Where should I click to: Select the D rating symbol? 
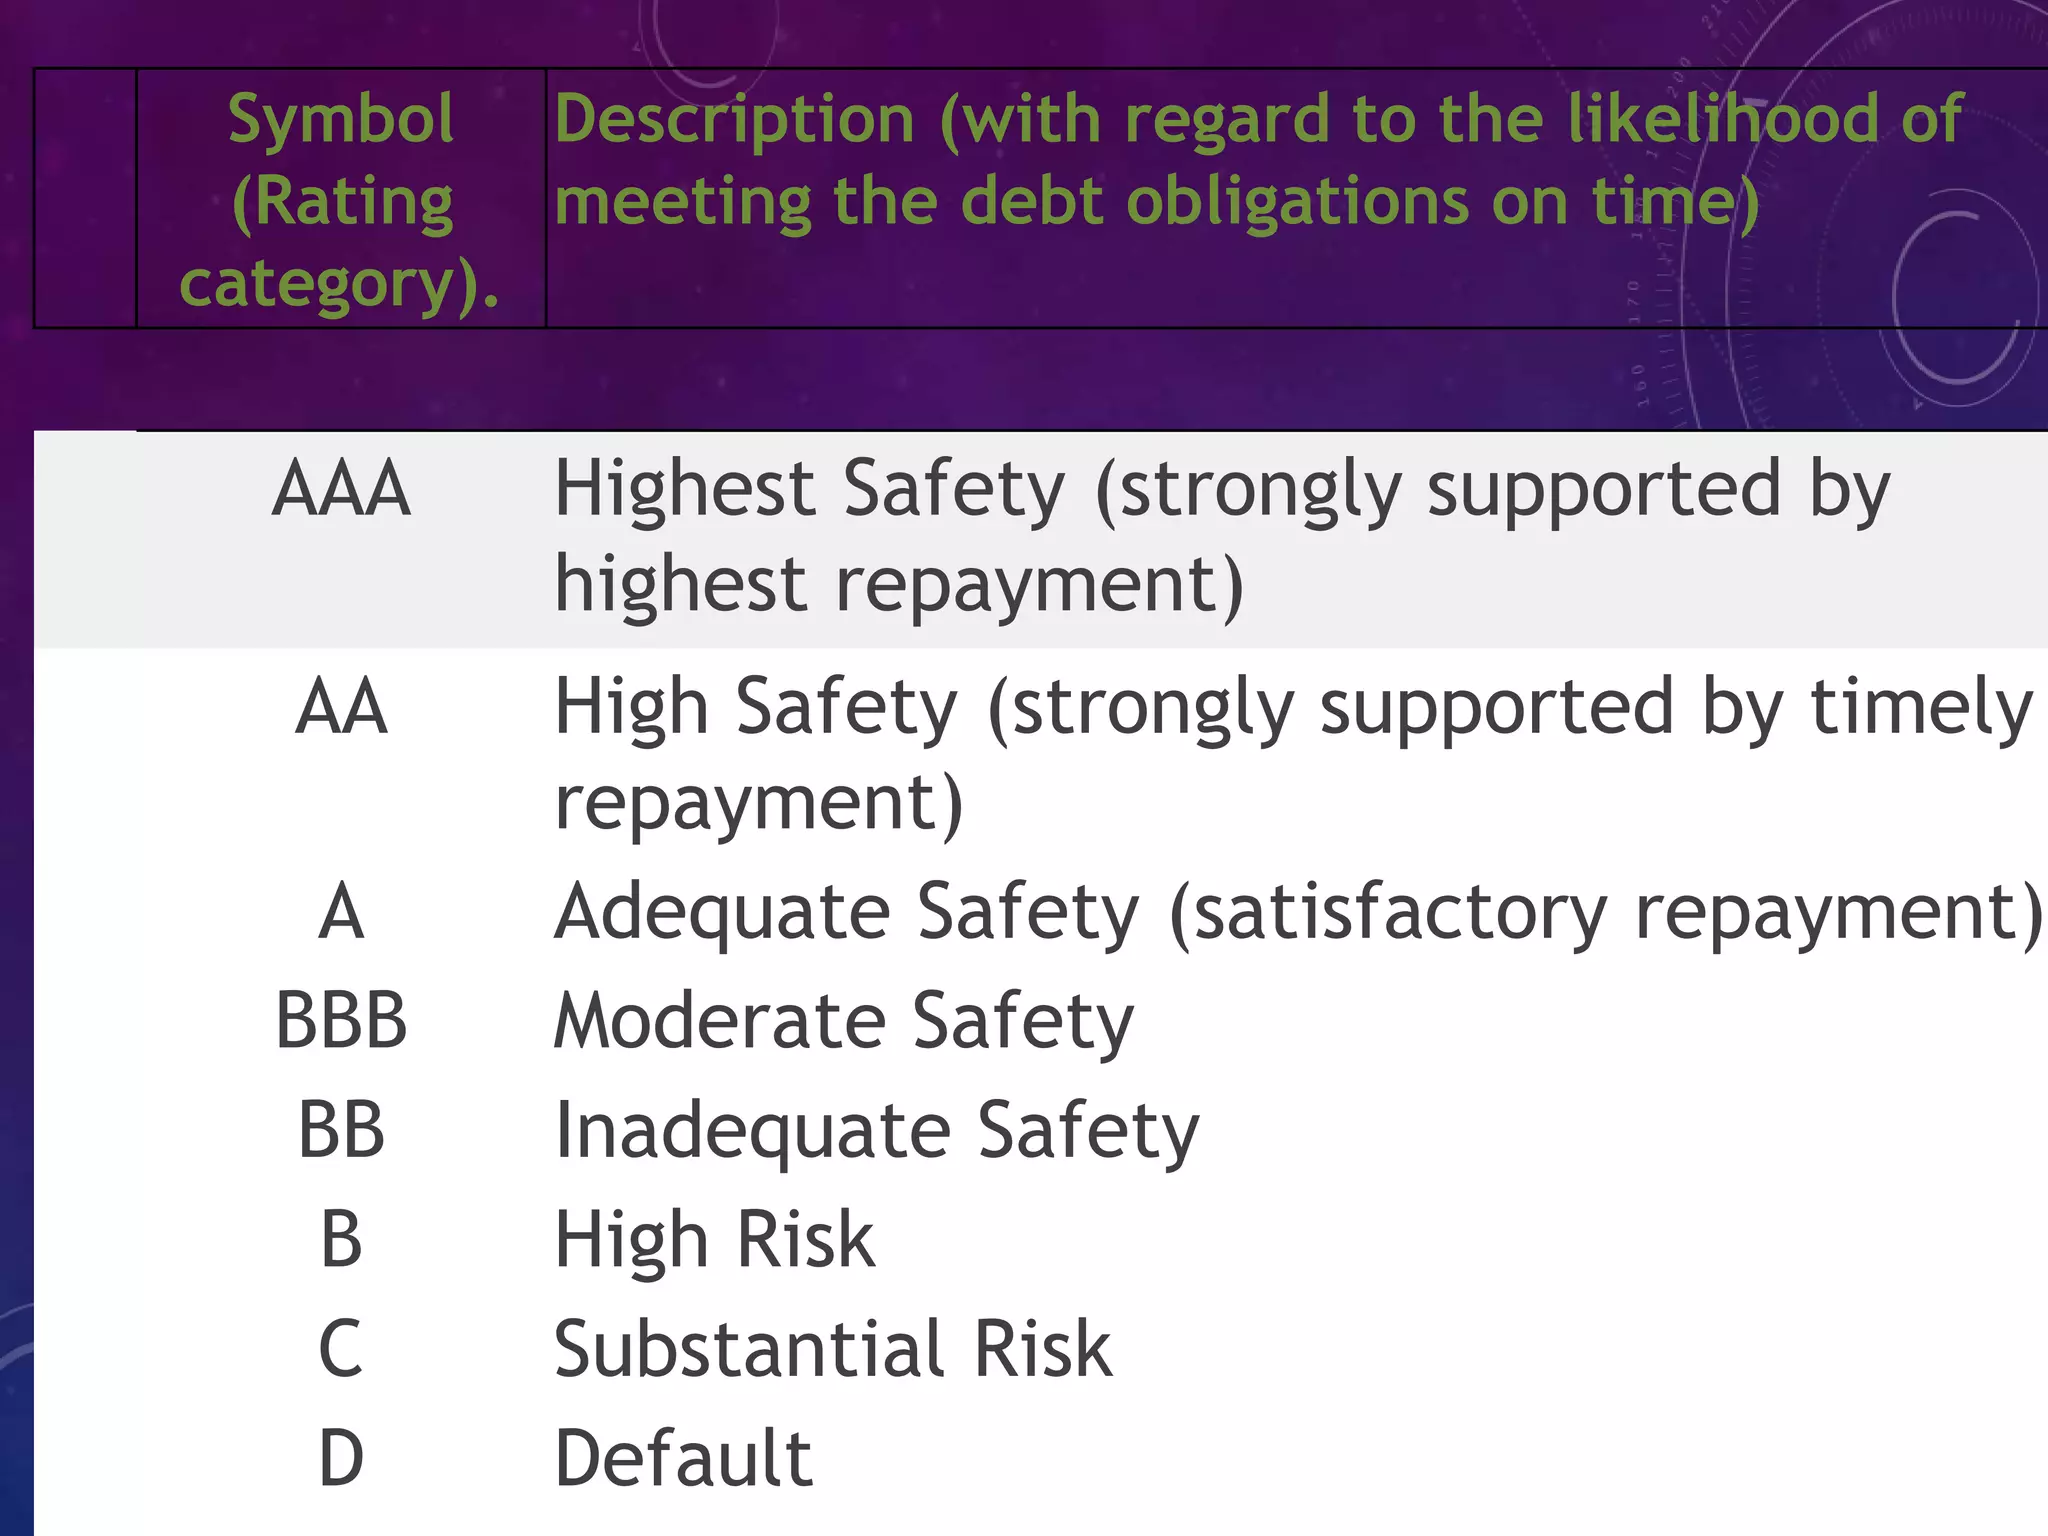[341, 1458]
